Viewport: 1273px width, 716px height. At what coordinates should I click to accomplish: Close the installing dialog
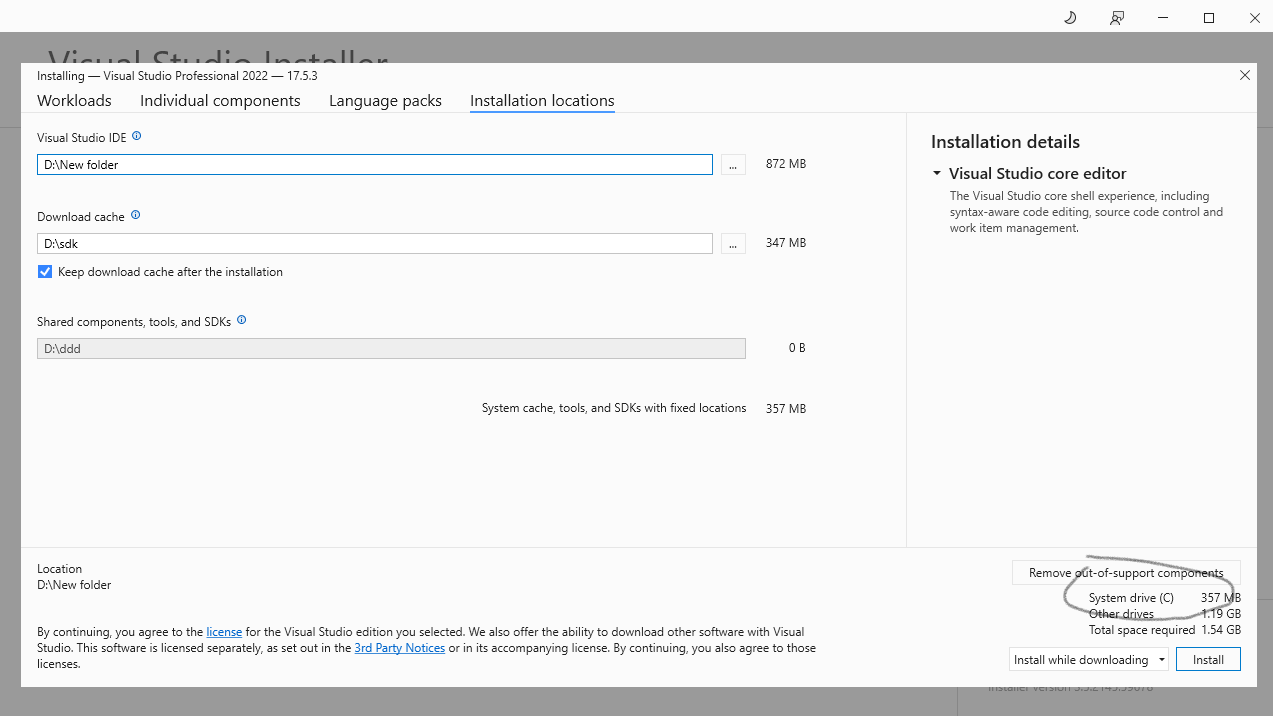point(1245,75)
